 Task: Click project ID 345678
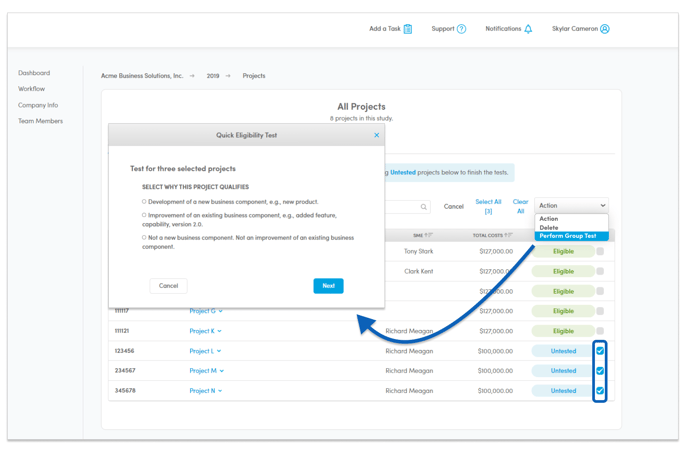tap(125, 390)
